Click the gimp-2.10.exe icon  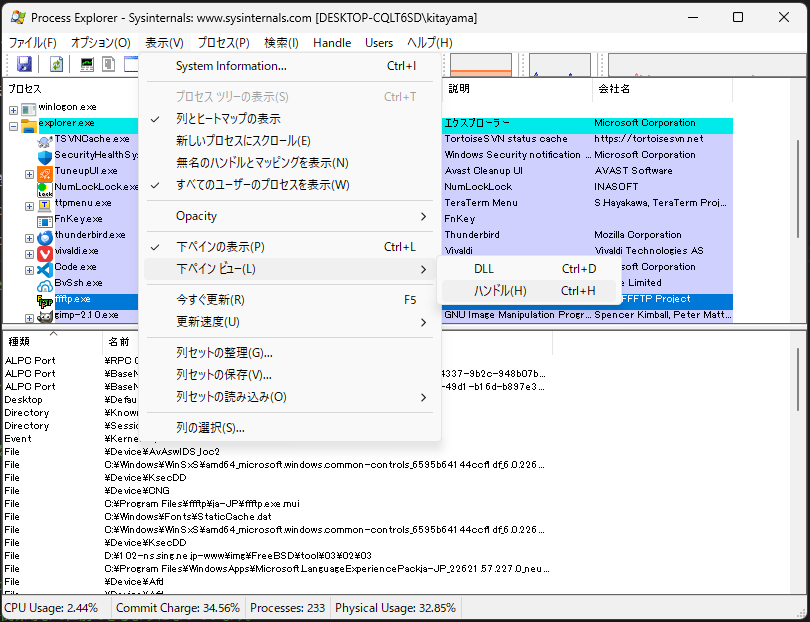point(45,317)
